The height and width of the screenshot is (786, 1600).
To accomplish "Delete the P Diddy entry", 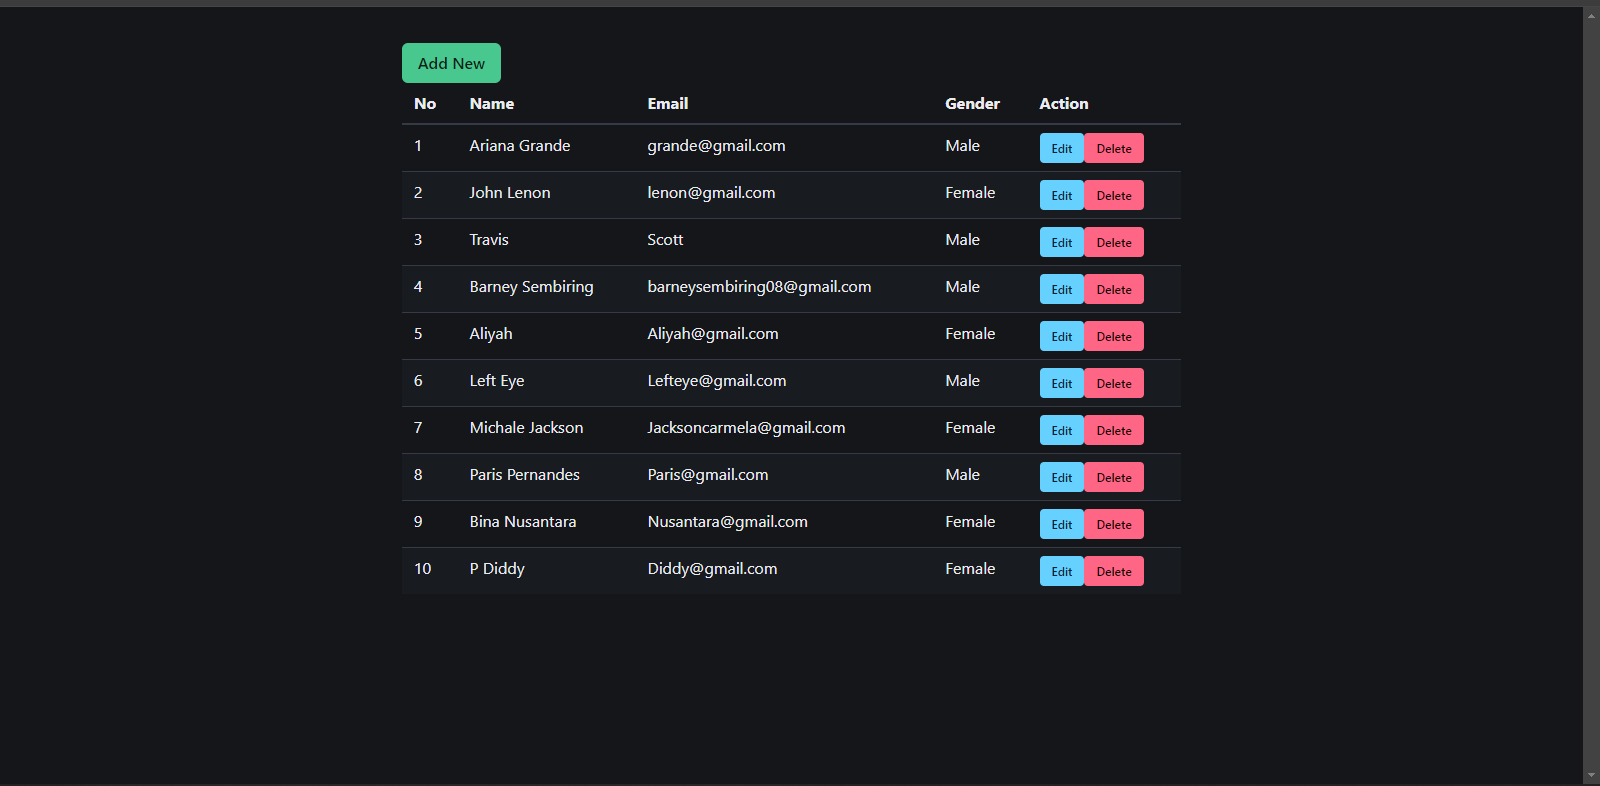I will pyautogui.click(x=1113, y=571).
